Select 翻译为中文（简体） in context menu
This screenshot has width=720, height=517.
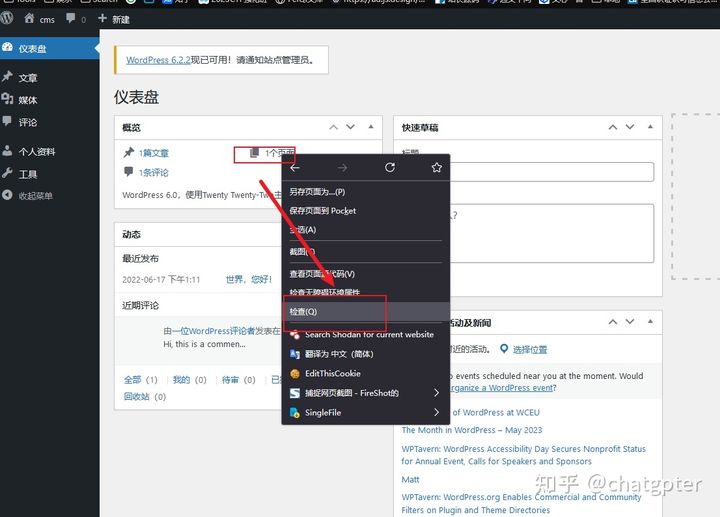point(366,354)
